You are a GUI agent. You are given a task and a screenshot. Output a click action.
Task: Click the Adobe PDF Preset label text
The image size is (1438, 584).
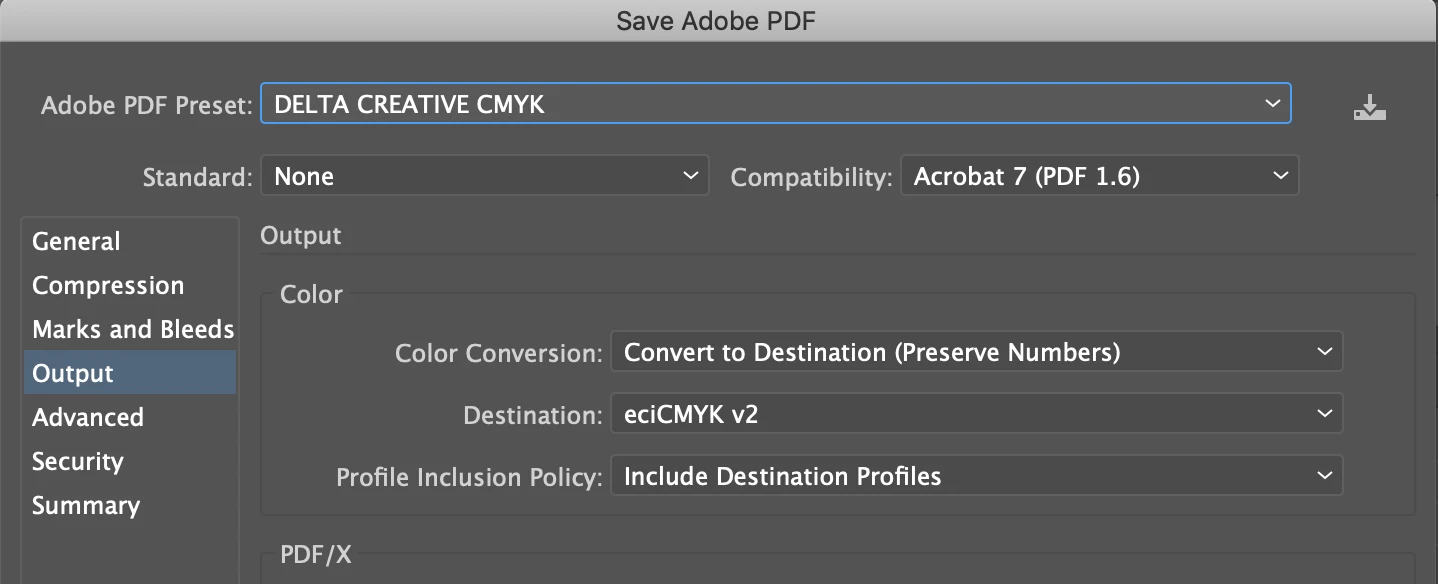(x=146, y=105)
